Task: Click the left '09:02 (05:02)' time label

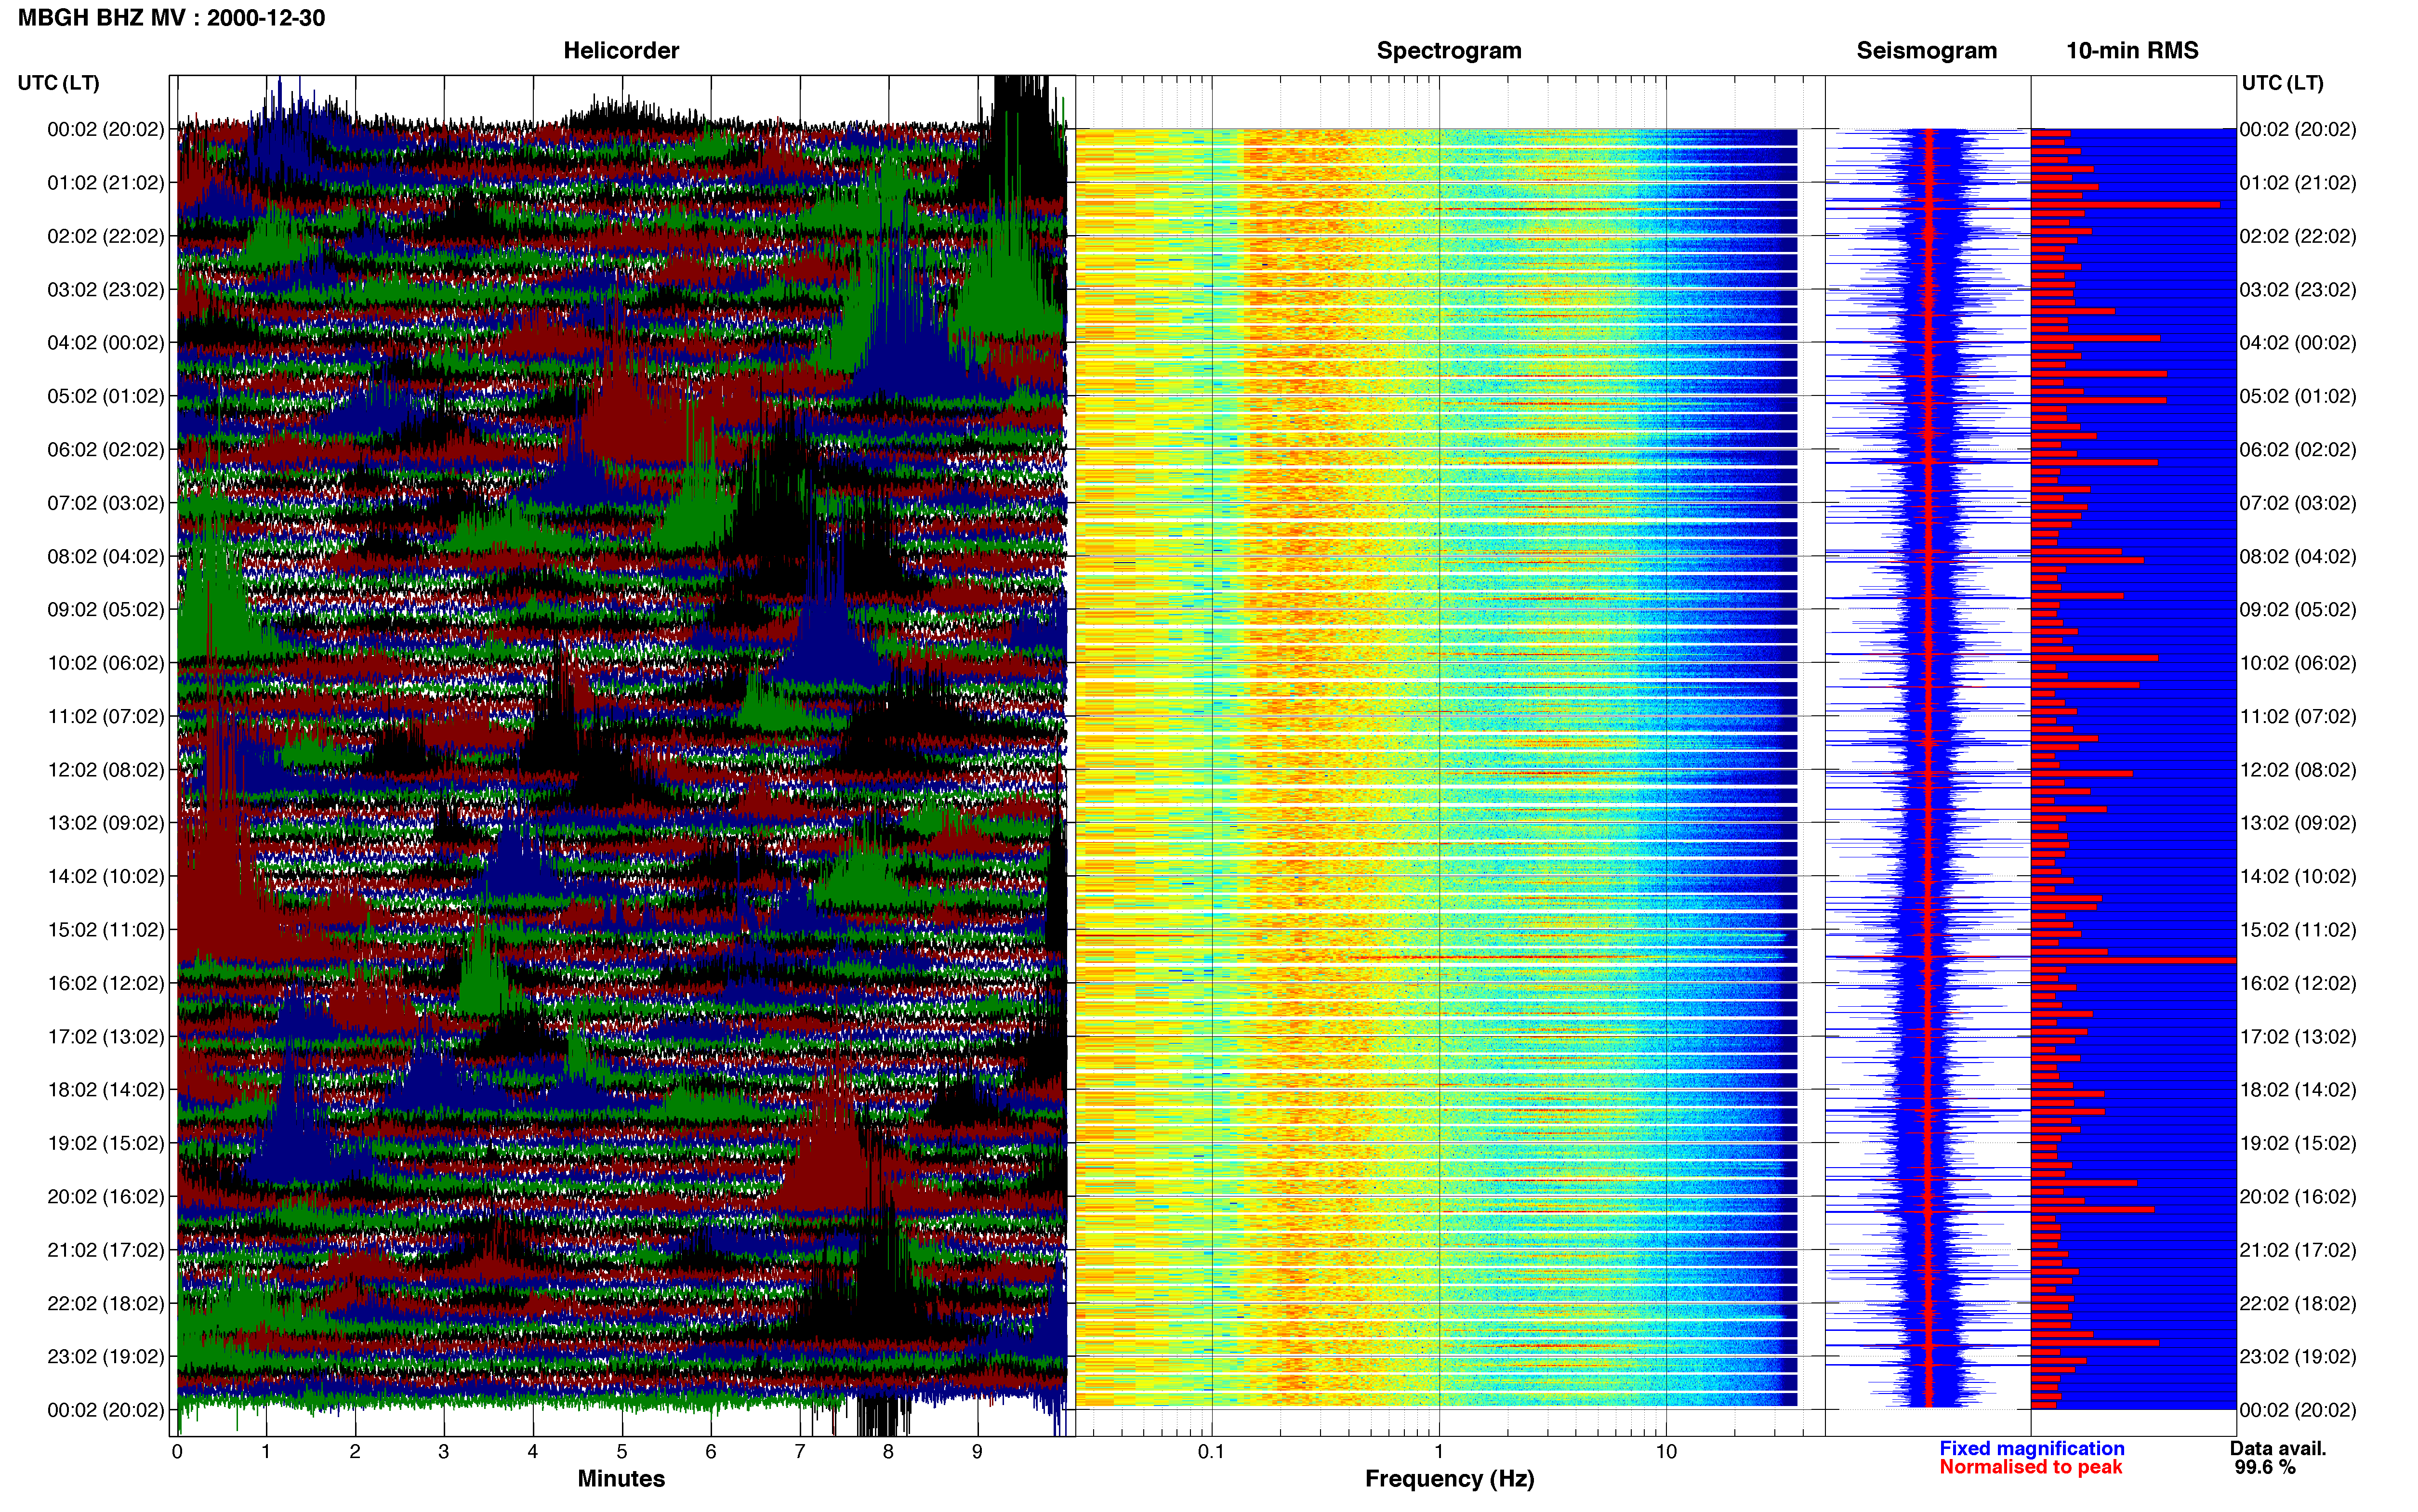Action: [x=106, y=610]
